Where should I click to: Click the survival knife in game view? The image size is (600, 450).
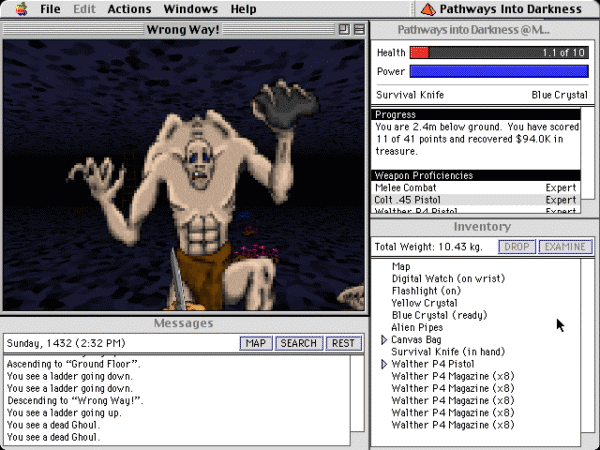(x=180, y=280)
